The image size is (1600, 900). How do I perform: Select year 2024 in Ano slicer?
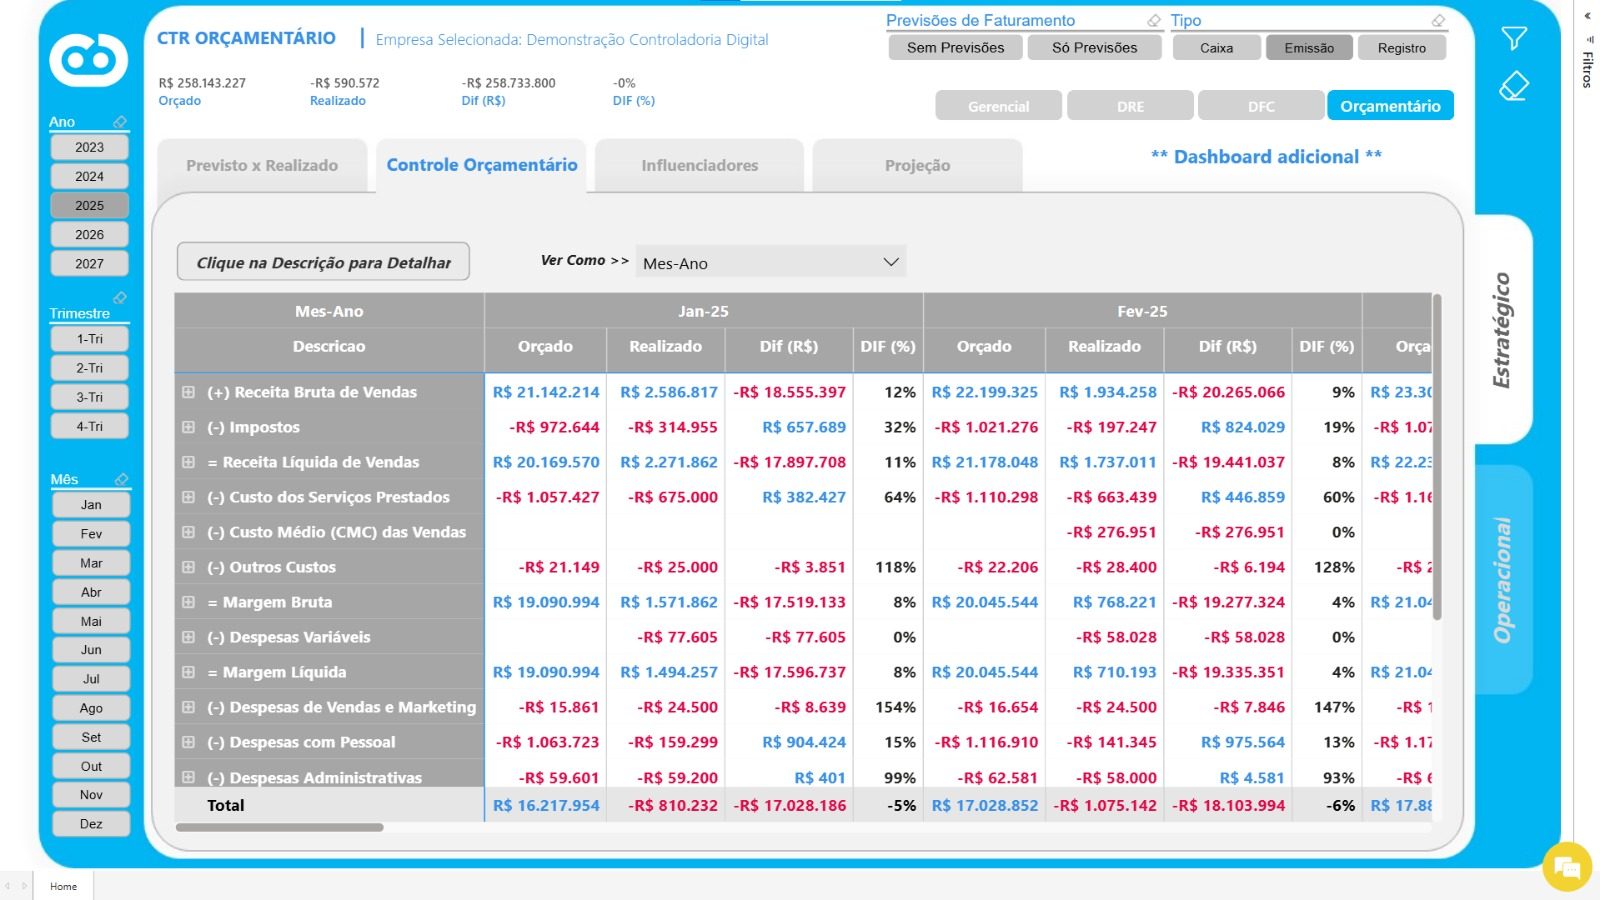pyautogui.click(x=89, y=176)
